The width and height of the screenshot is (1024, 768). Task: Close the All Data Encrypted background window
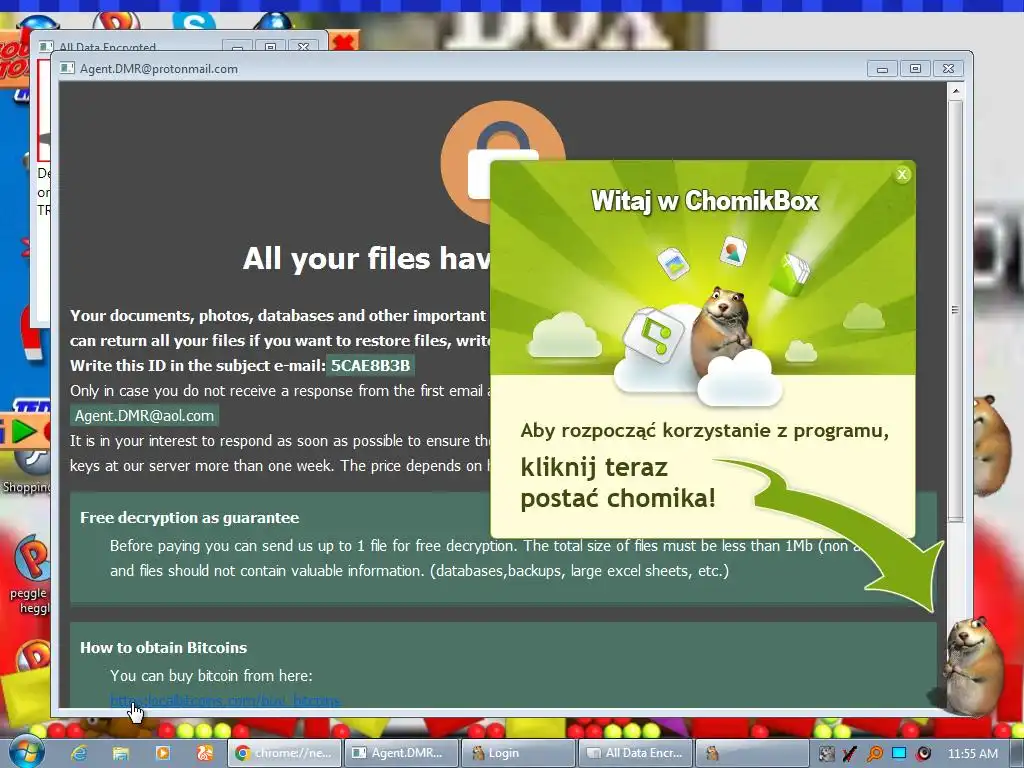click(x=303, y=46)
